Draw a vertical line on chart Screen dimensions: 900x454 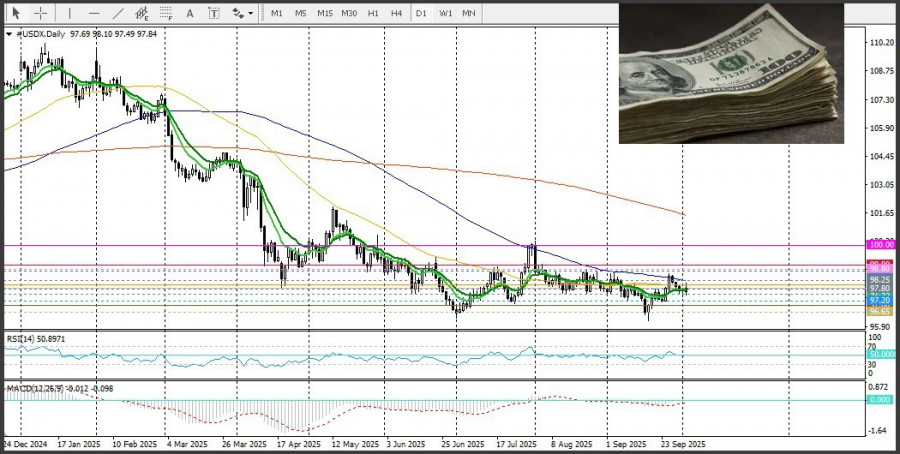(69, 13)
